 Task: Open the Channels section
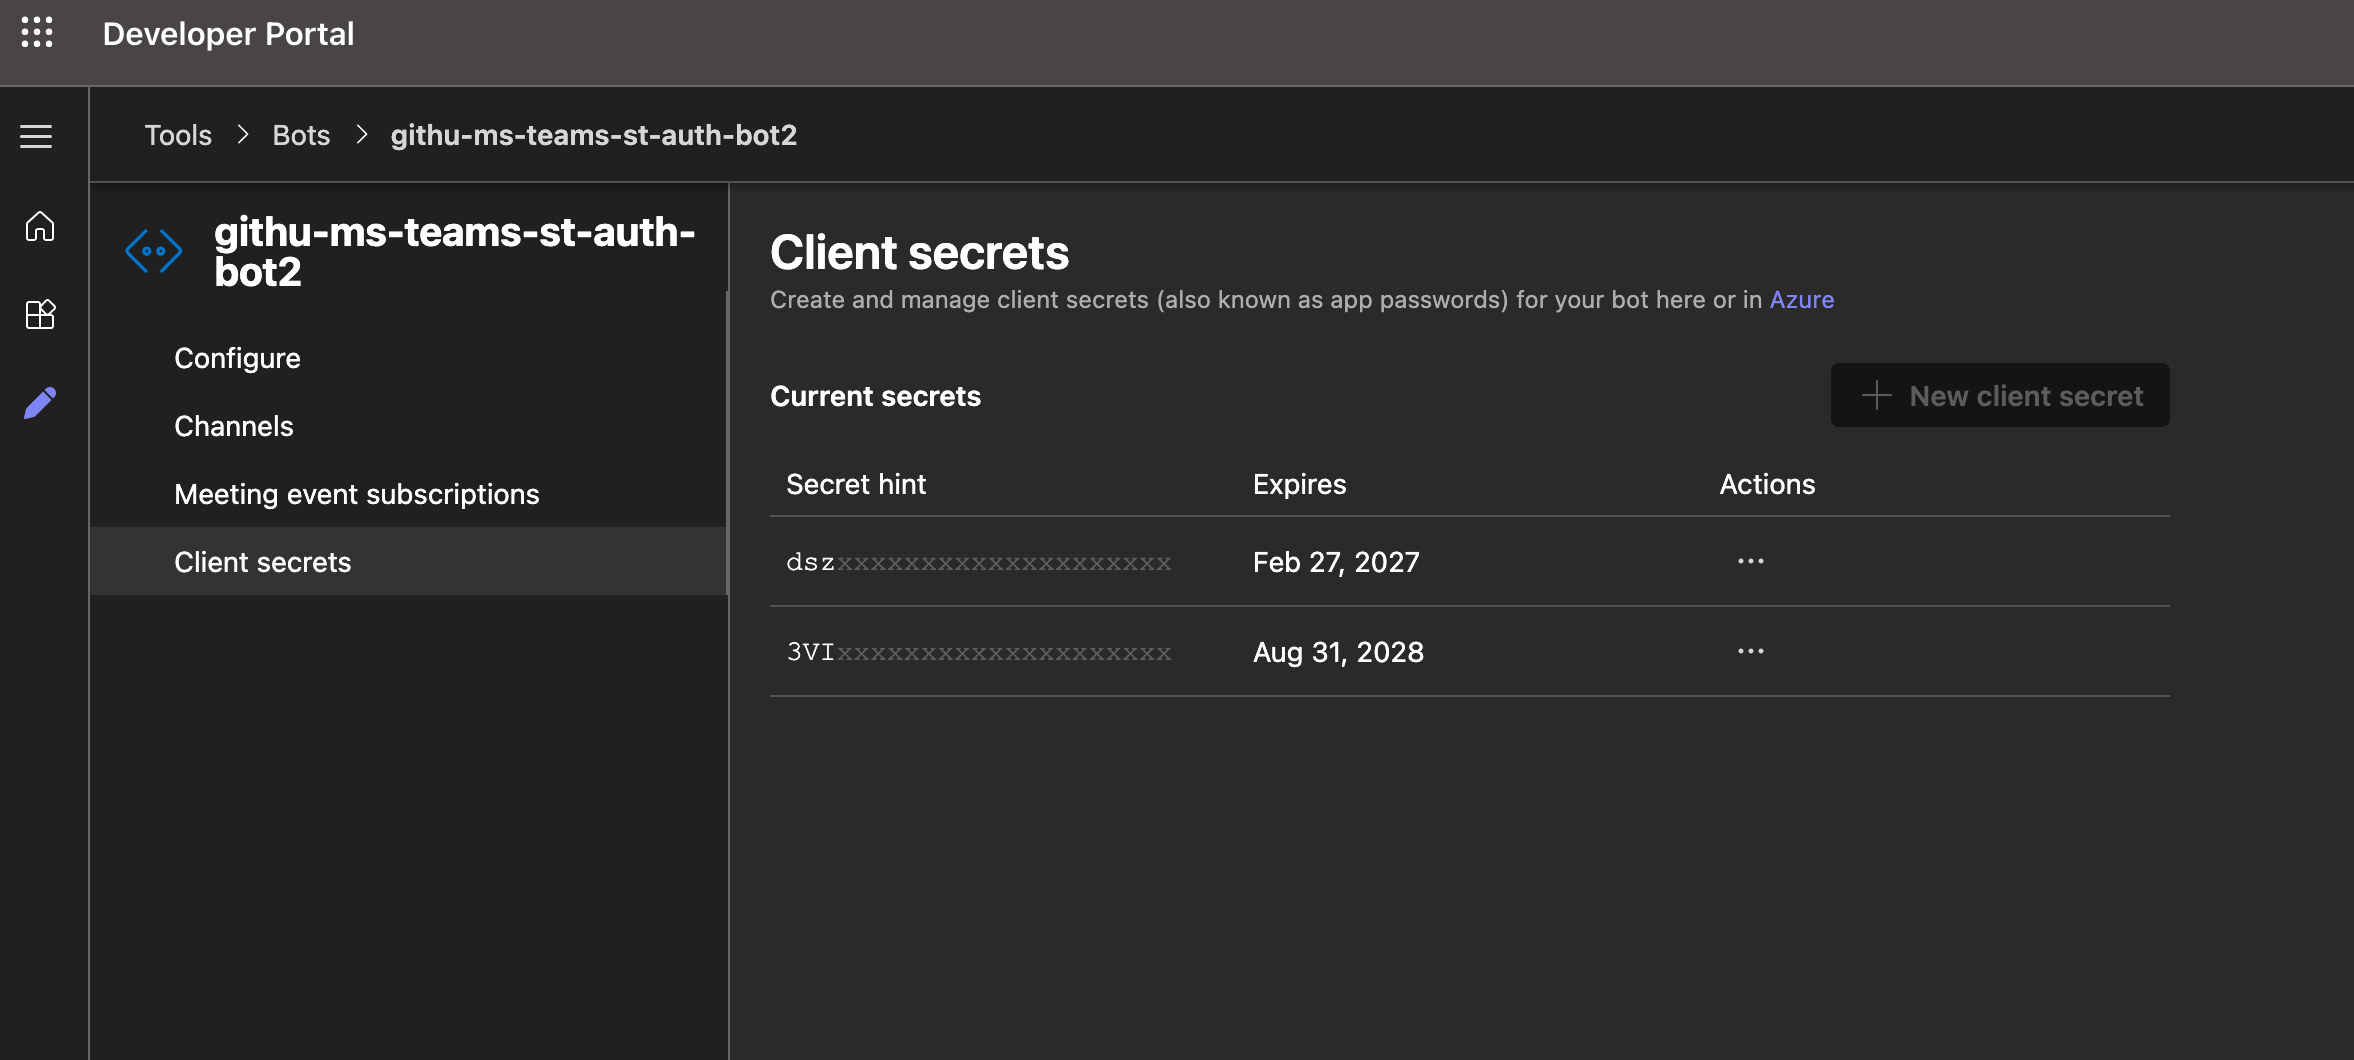408,426
